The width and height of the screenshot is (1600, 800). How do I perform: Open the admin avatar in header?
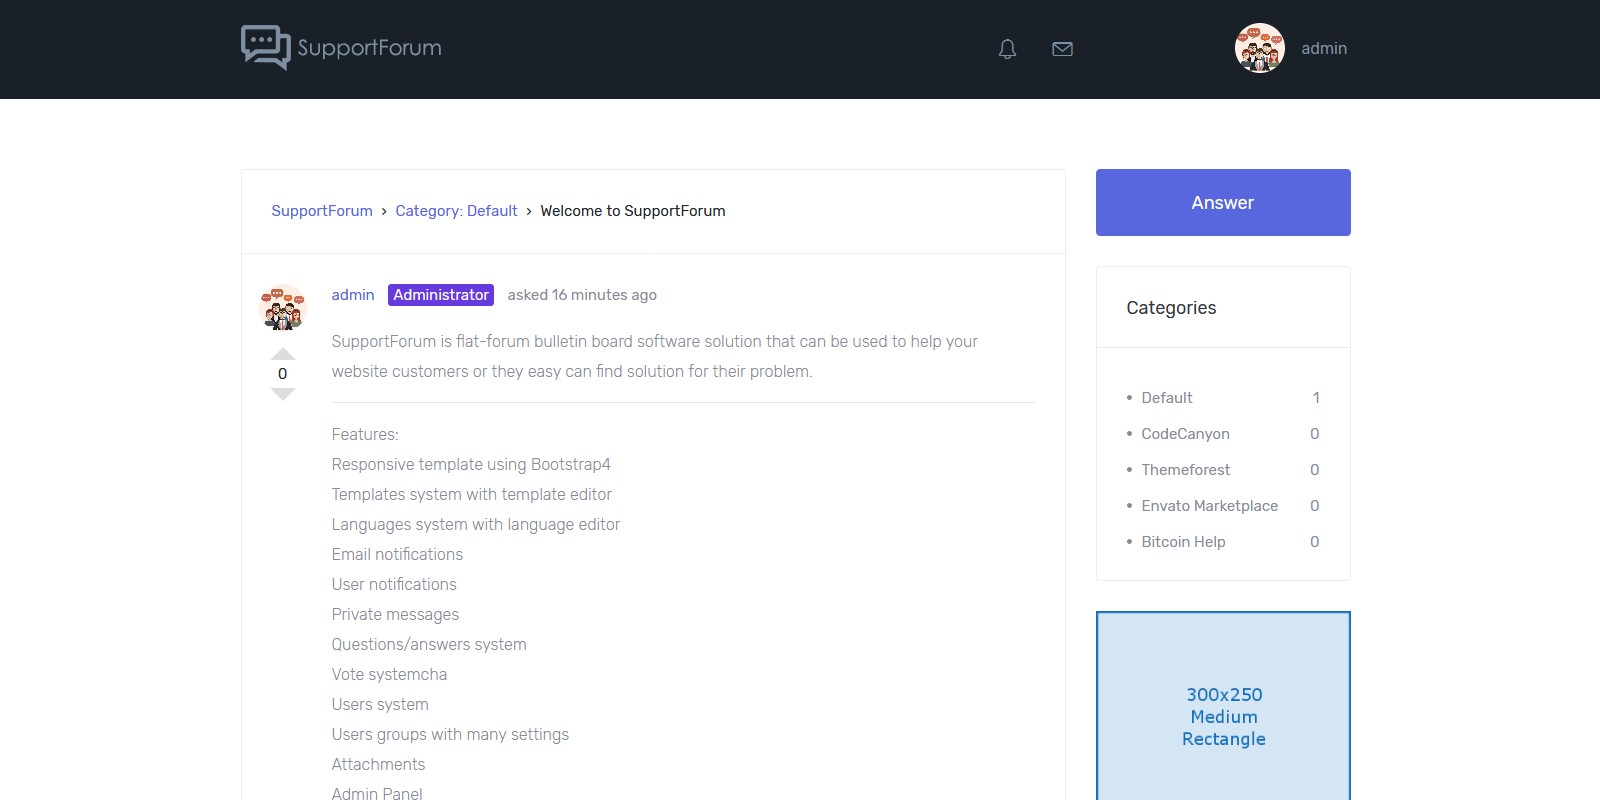(1259, 48)
